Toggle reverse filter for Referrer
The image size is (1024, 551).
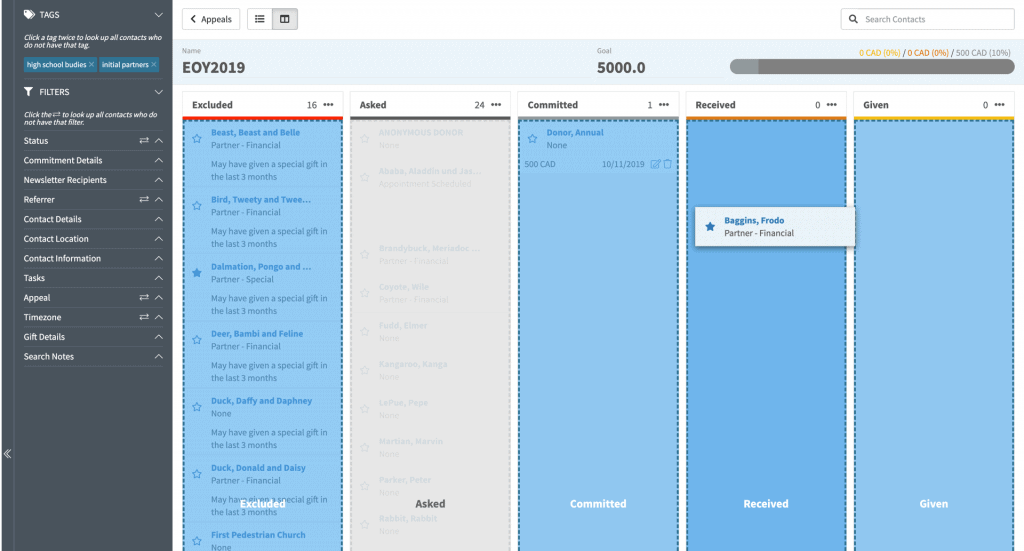point(144,199)
